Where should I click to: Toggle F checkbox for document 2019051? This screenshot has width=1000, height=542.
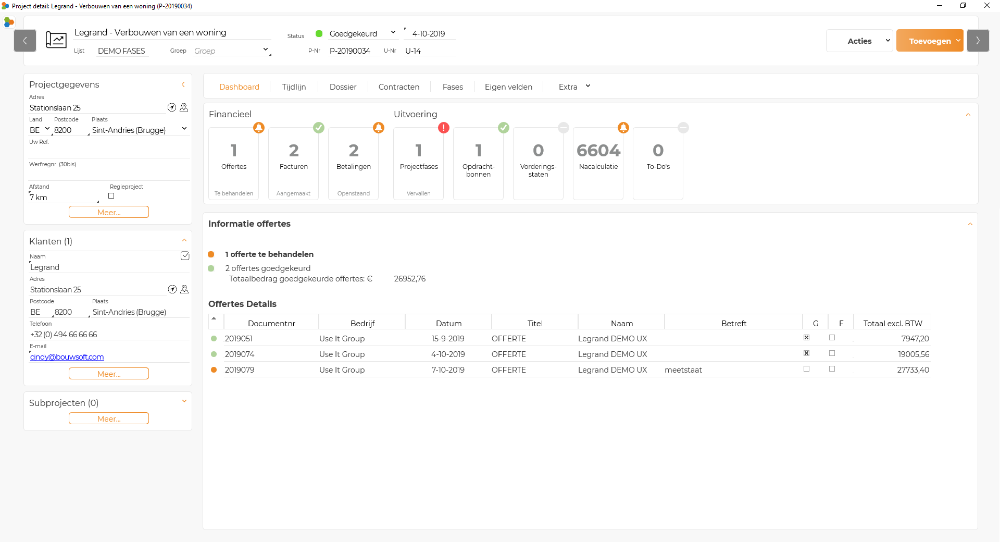832,338
